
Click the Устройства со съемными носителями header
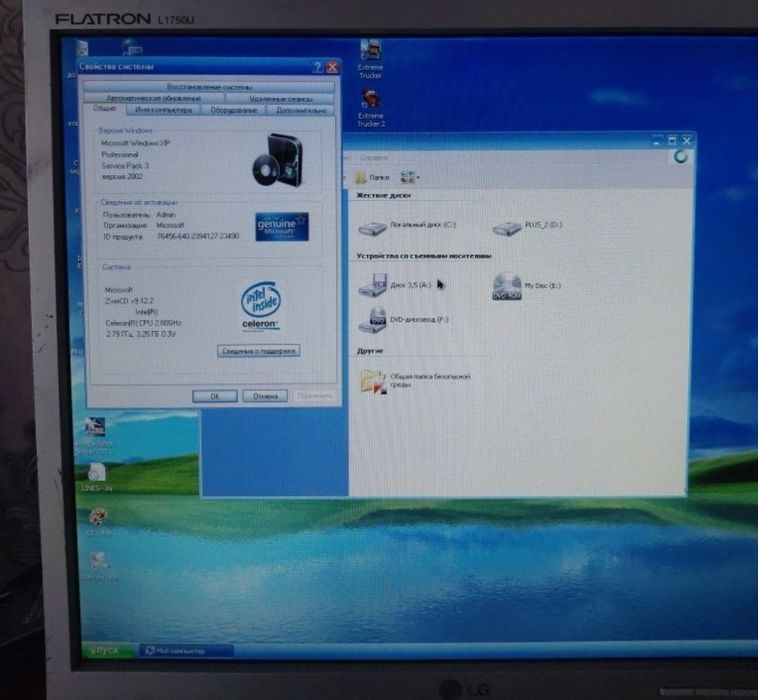424,256
